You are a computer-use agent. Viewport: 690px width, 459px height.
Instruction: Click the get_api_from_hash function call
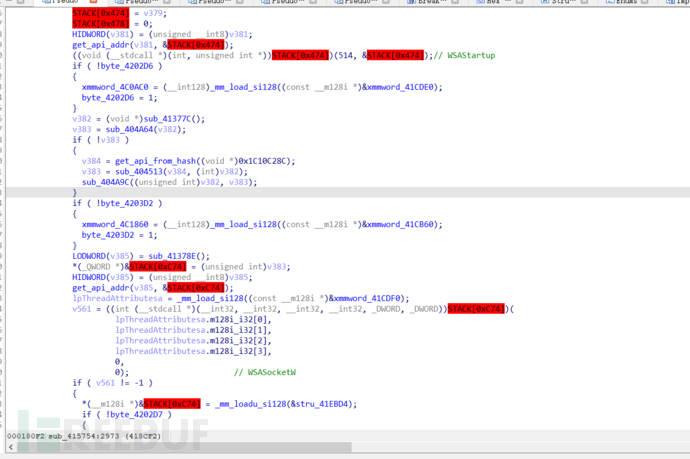[152, 160]
